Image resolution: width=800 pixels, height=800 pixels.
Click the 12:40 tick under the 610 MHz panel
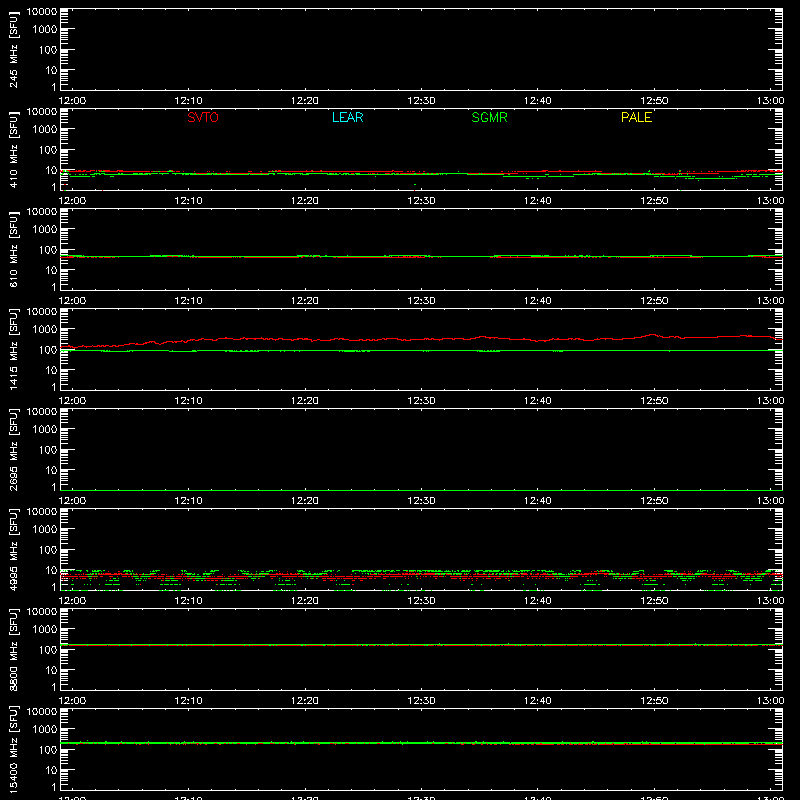[538, 301]
